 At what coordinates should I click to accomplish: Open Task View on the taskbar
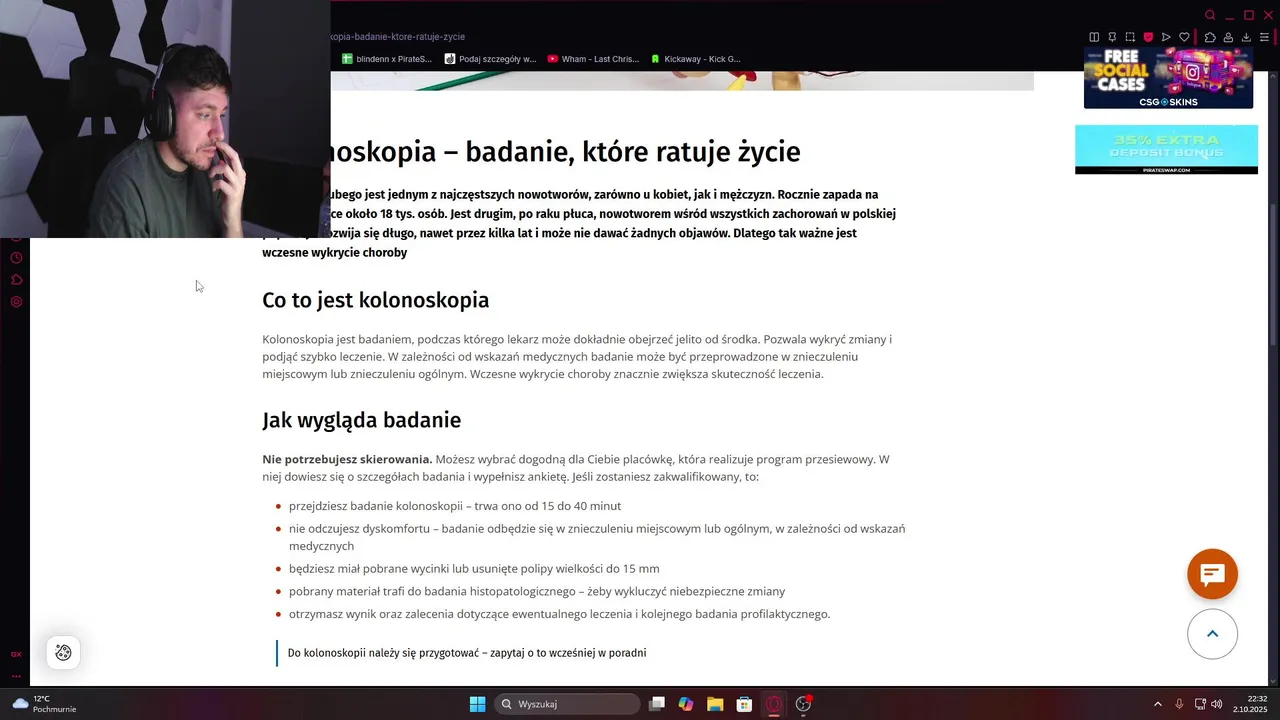[x=657, y=704]
